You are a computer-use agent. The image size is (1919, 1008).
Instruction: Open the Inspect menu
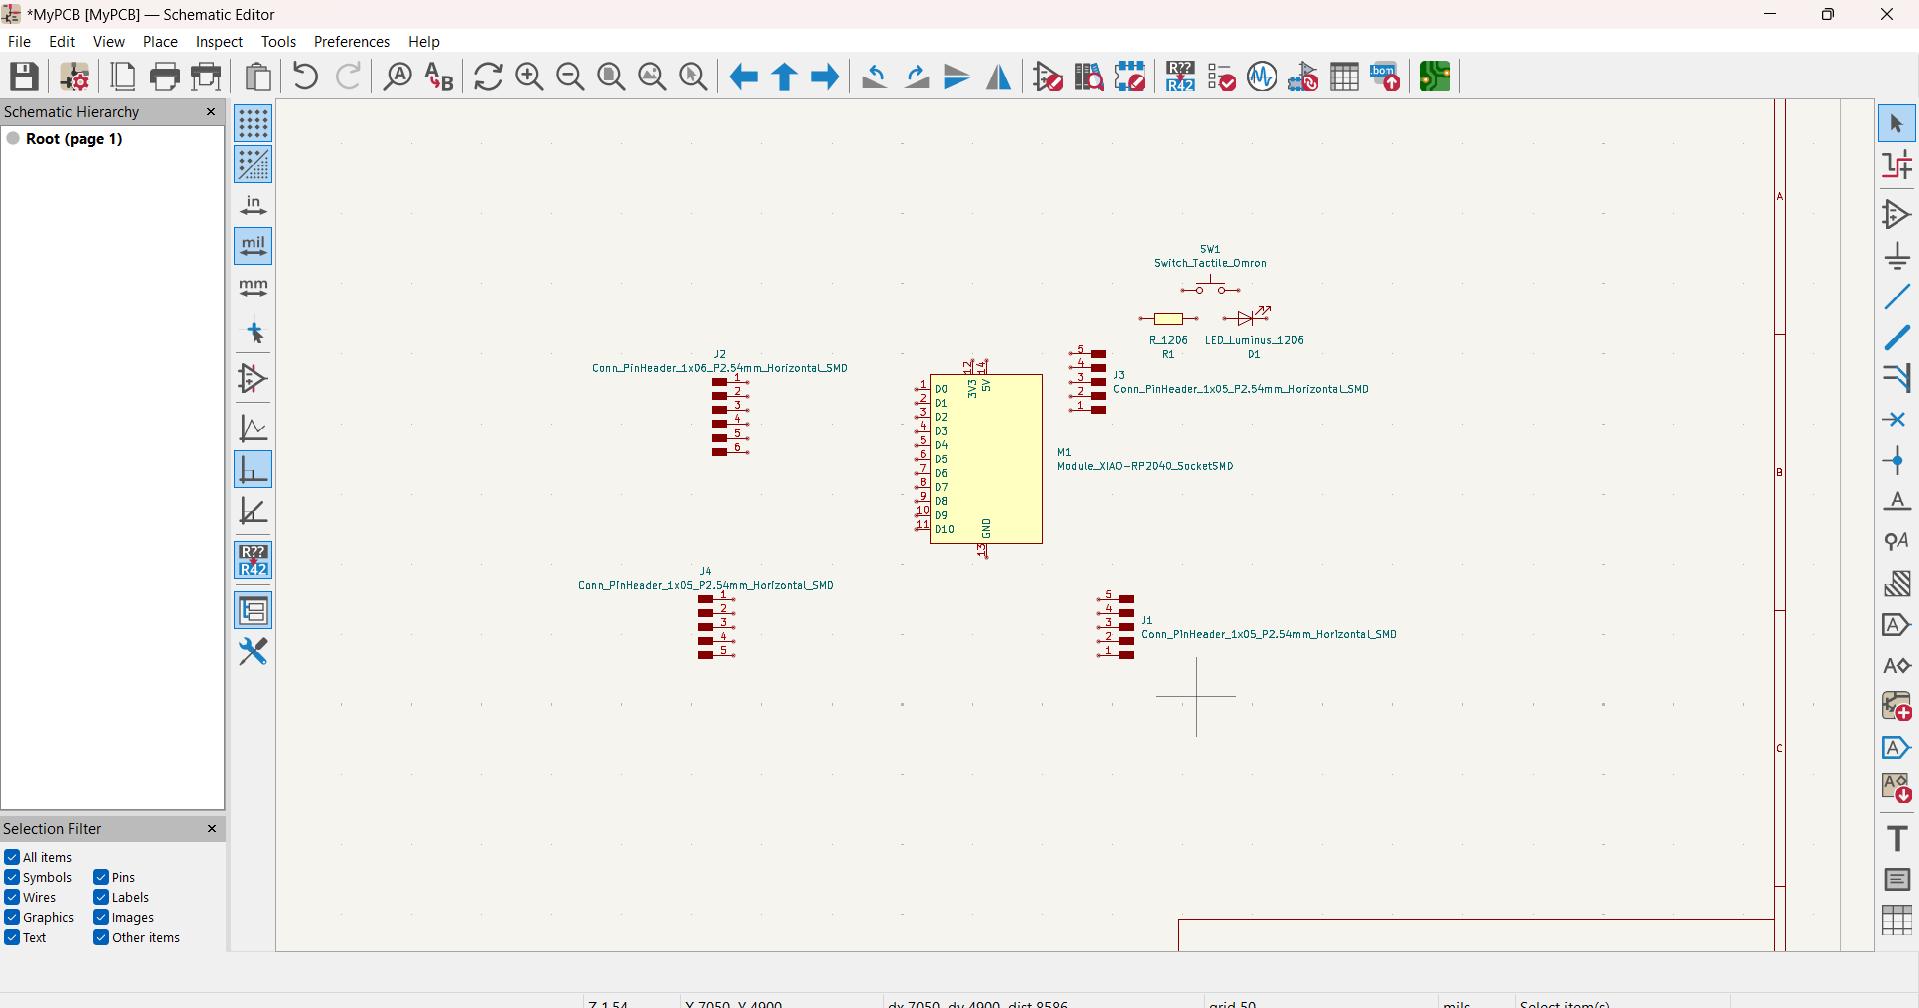click(219, 42)
